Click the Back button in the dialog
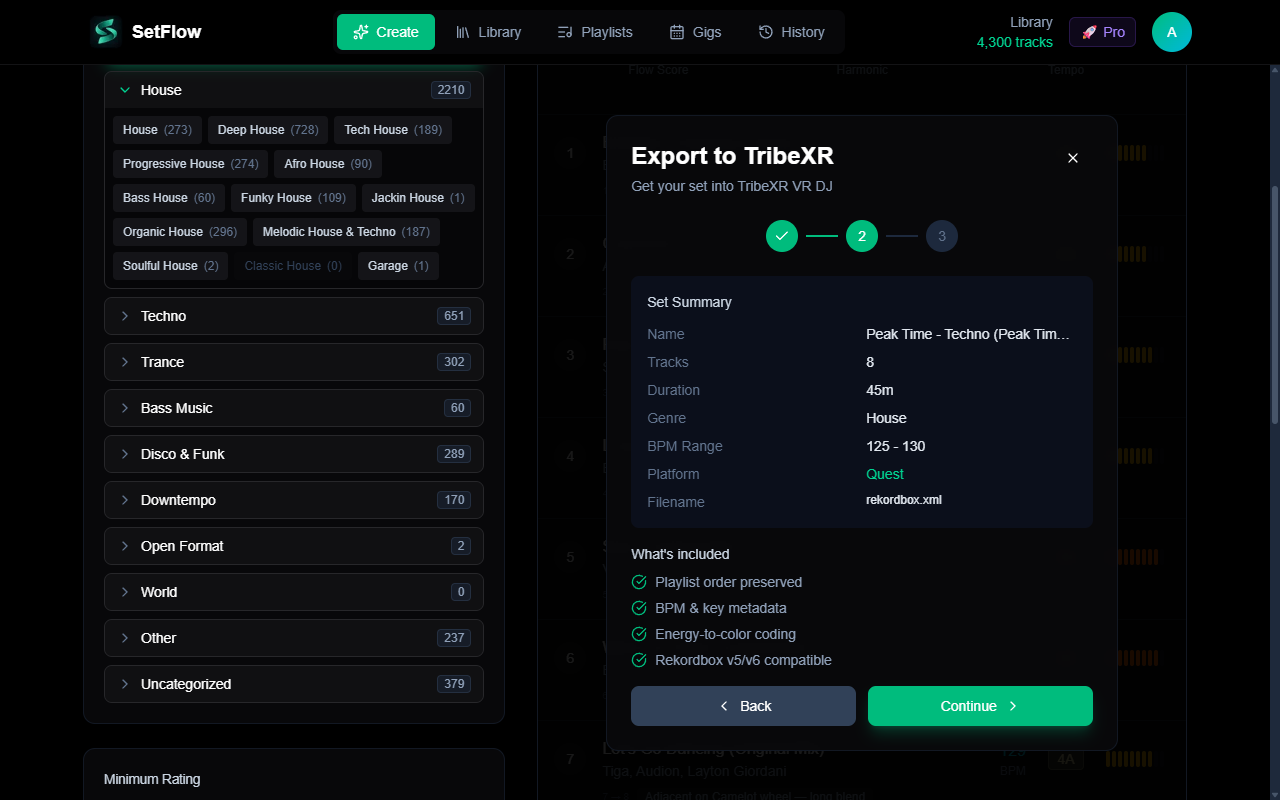 [742, 705]
